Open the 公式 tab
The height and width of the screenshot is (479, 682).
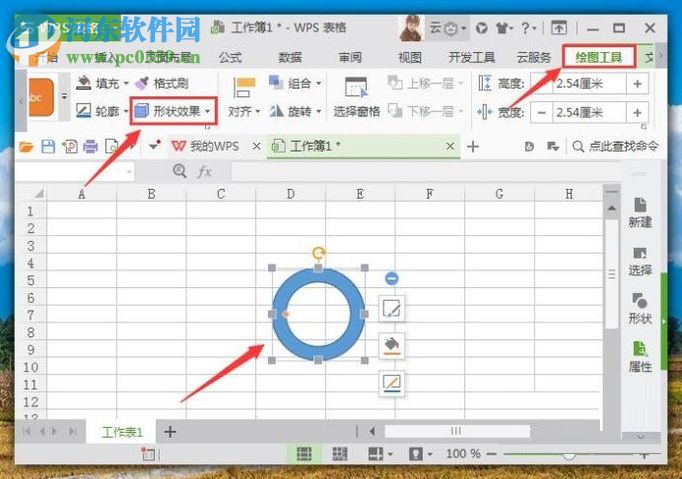pos(230,57)
